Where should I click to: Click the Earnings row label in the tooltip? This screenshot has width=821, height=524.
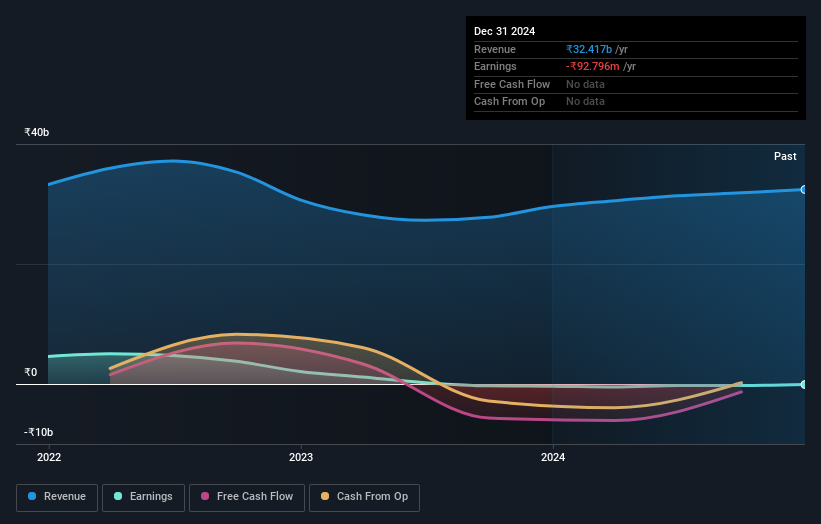coord(495,66)
